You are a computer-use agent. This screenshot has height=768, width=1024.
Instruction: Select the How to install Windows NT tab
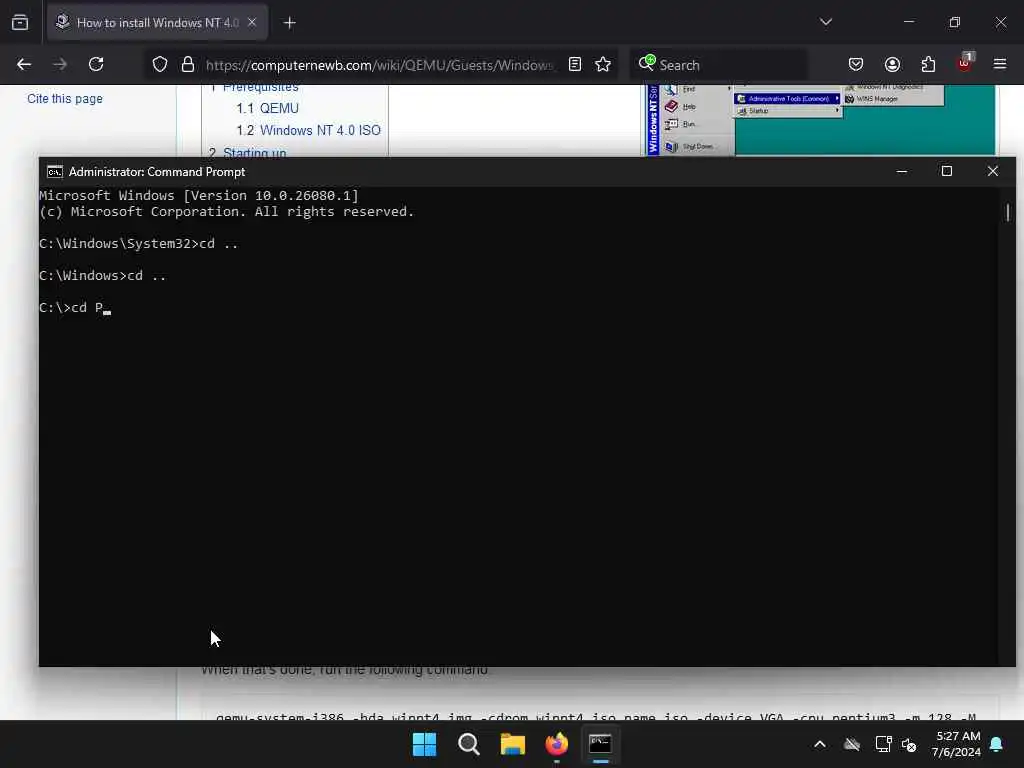click(x=157, y=23)
